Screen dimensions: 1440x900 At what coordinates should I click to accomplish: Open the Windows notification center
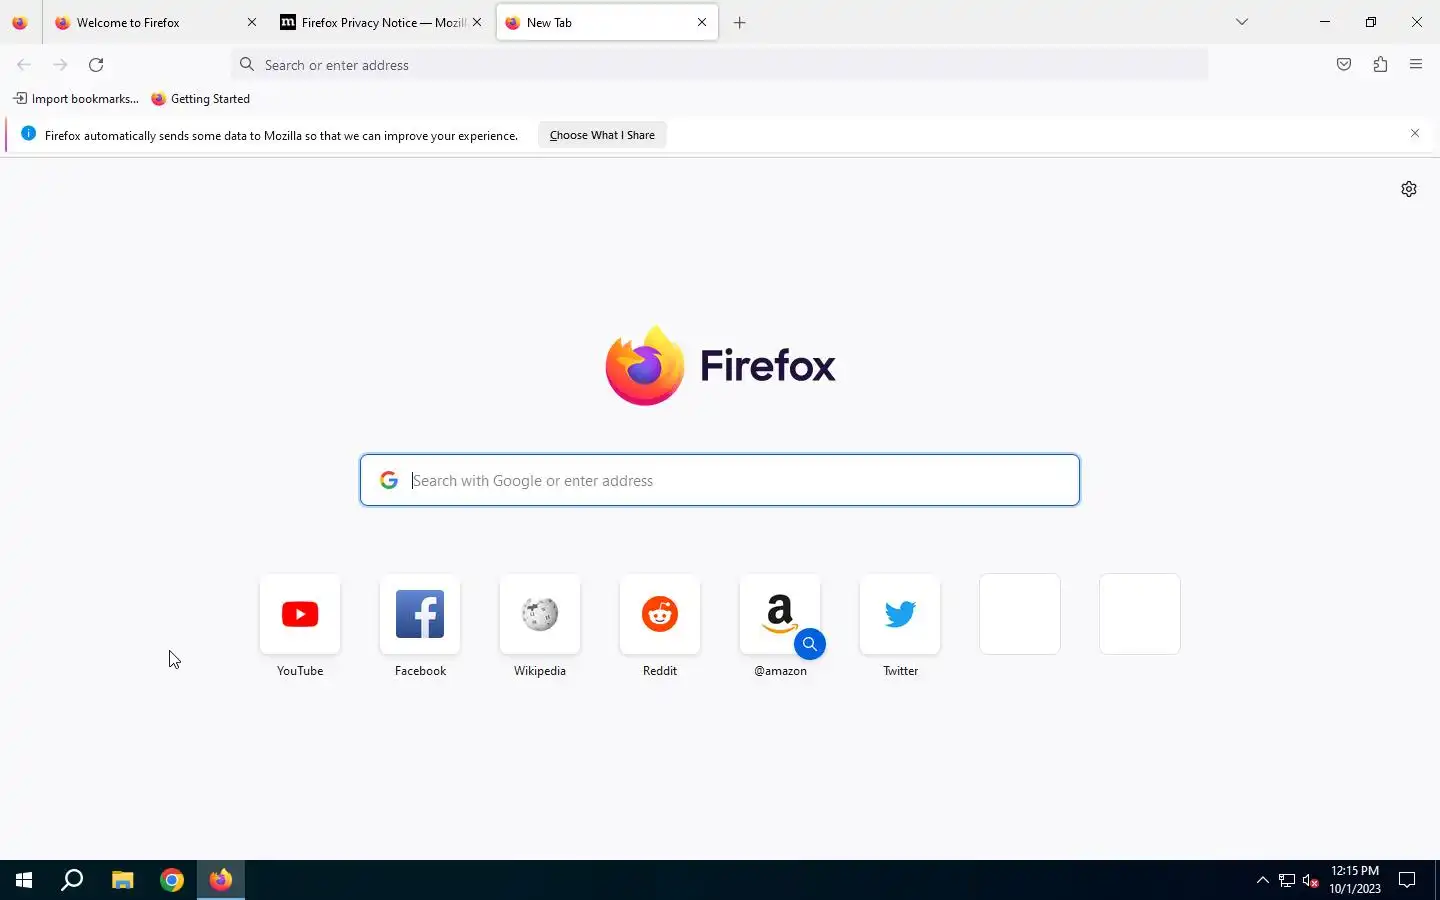coord(1407,880)
